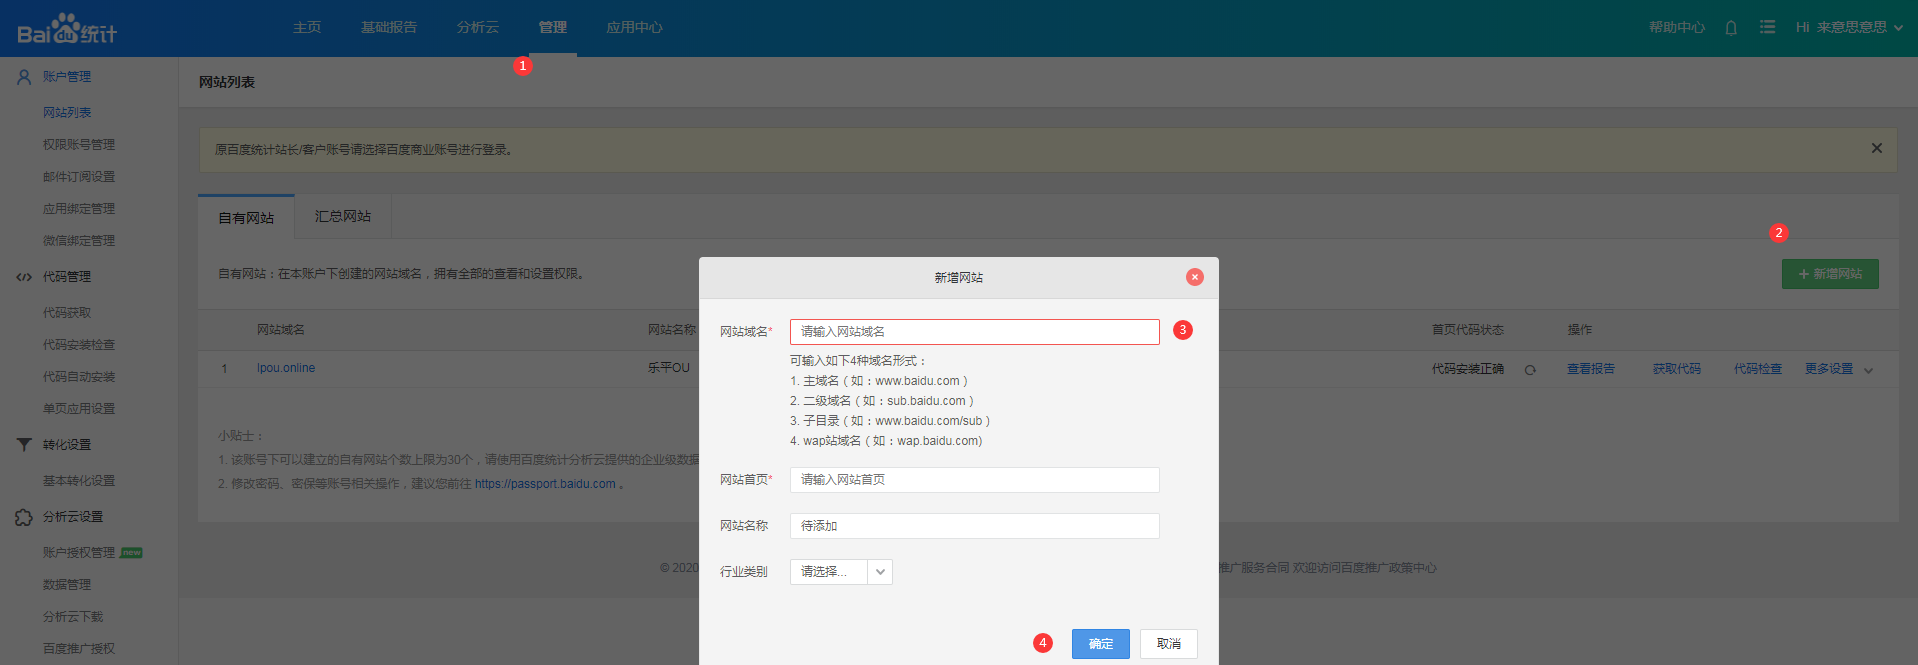Screen dimensions: 1918x665
Task: Open 应用绑定管理 in sidebar
Action: tap(79, 209)
